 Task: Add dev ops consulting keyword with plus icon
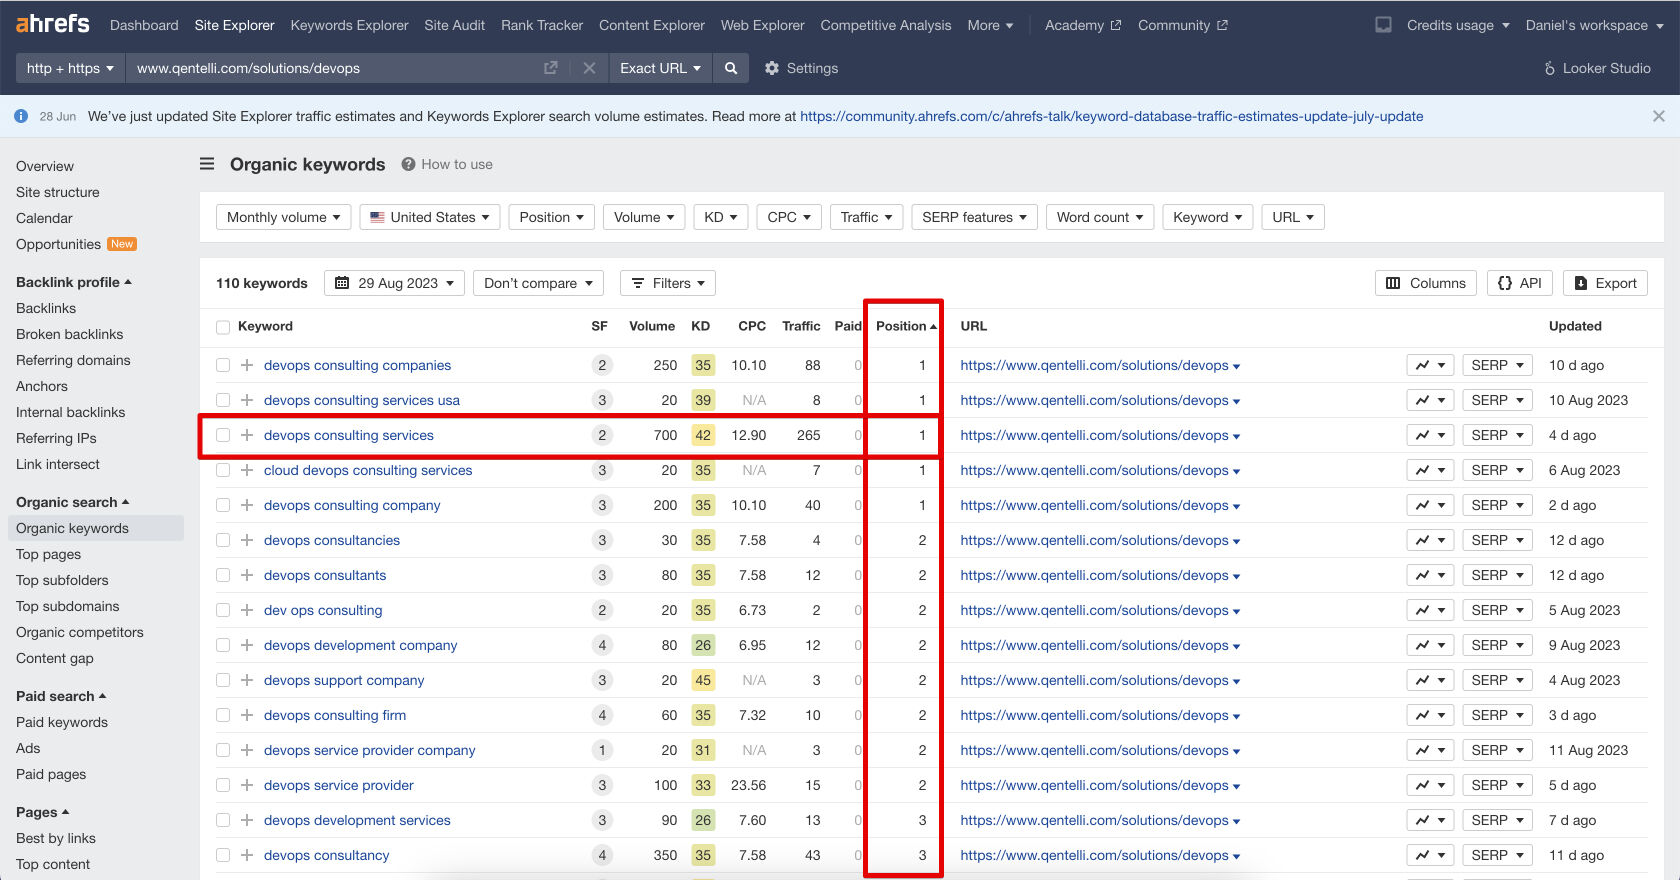coord(247,610)
